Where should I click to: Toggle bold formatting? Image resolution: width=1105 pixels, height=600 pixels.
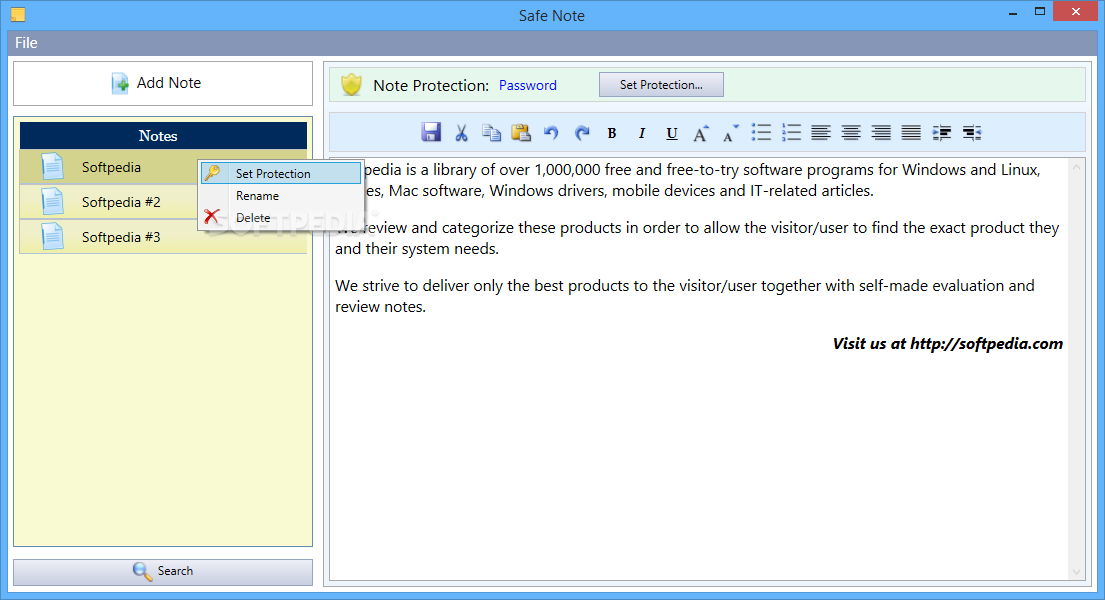(x=612, y=133)
